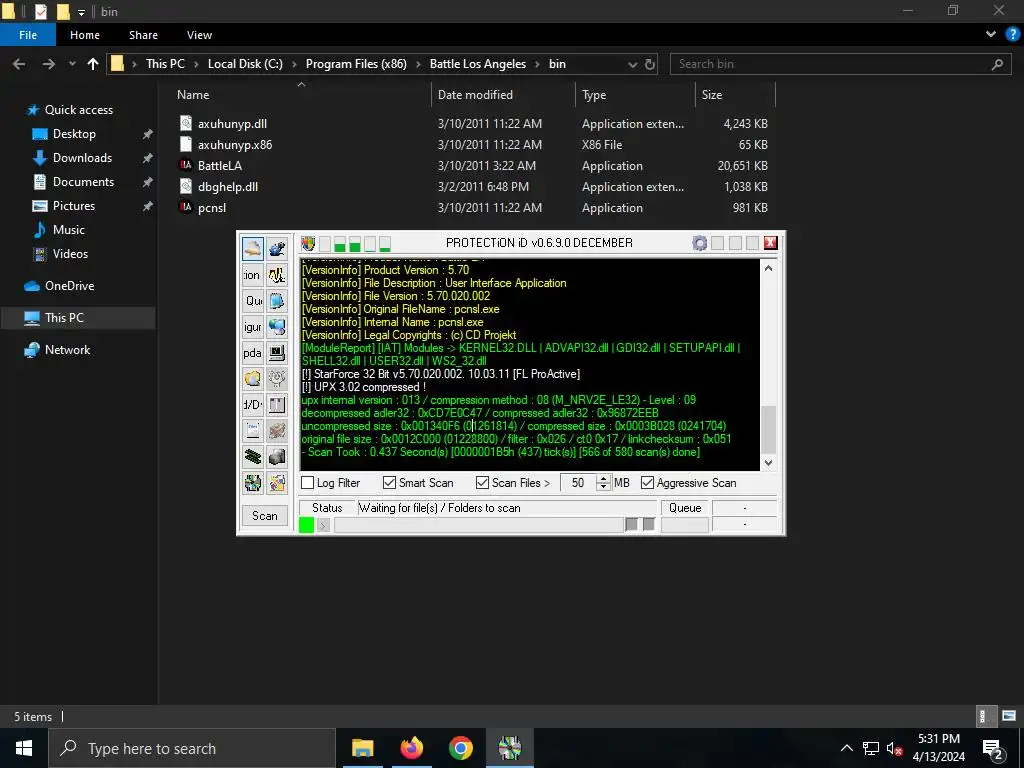Click the Search bin field
Viewport: 1024px width, 768px height.
tap(839, 64)
